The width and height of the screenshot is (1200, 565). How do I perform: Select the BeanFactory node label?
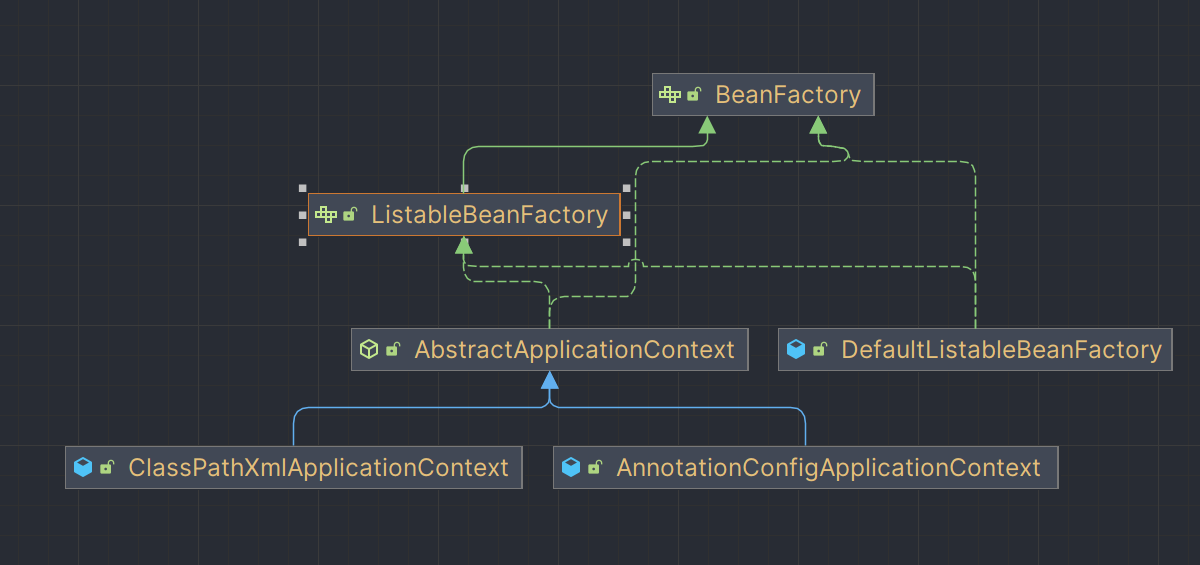[x=788, y=95]
